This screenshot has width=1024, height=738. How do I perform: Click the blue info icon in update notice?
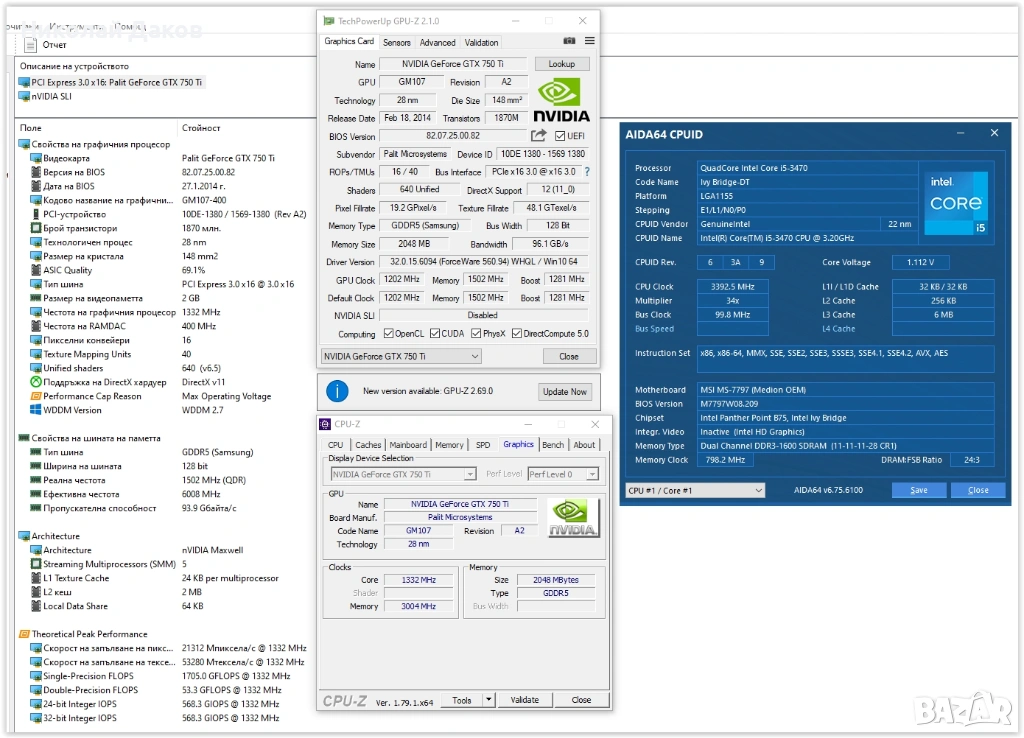pos(338,391)
